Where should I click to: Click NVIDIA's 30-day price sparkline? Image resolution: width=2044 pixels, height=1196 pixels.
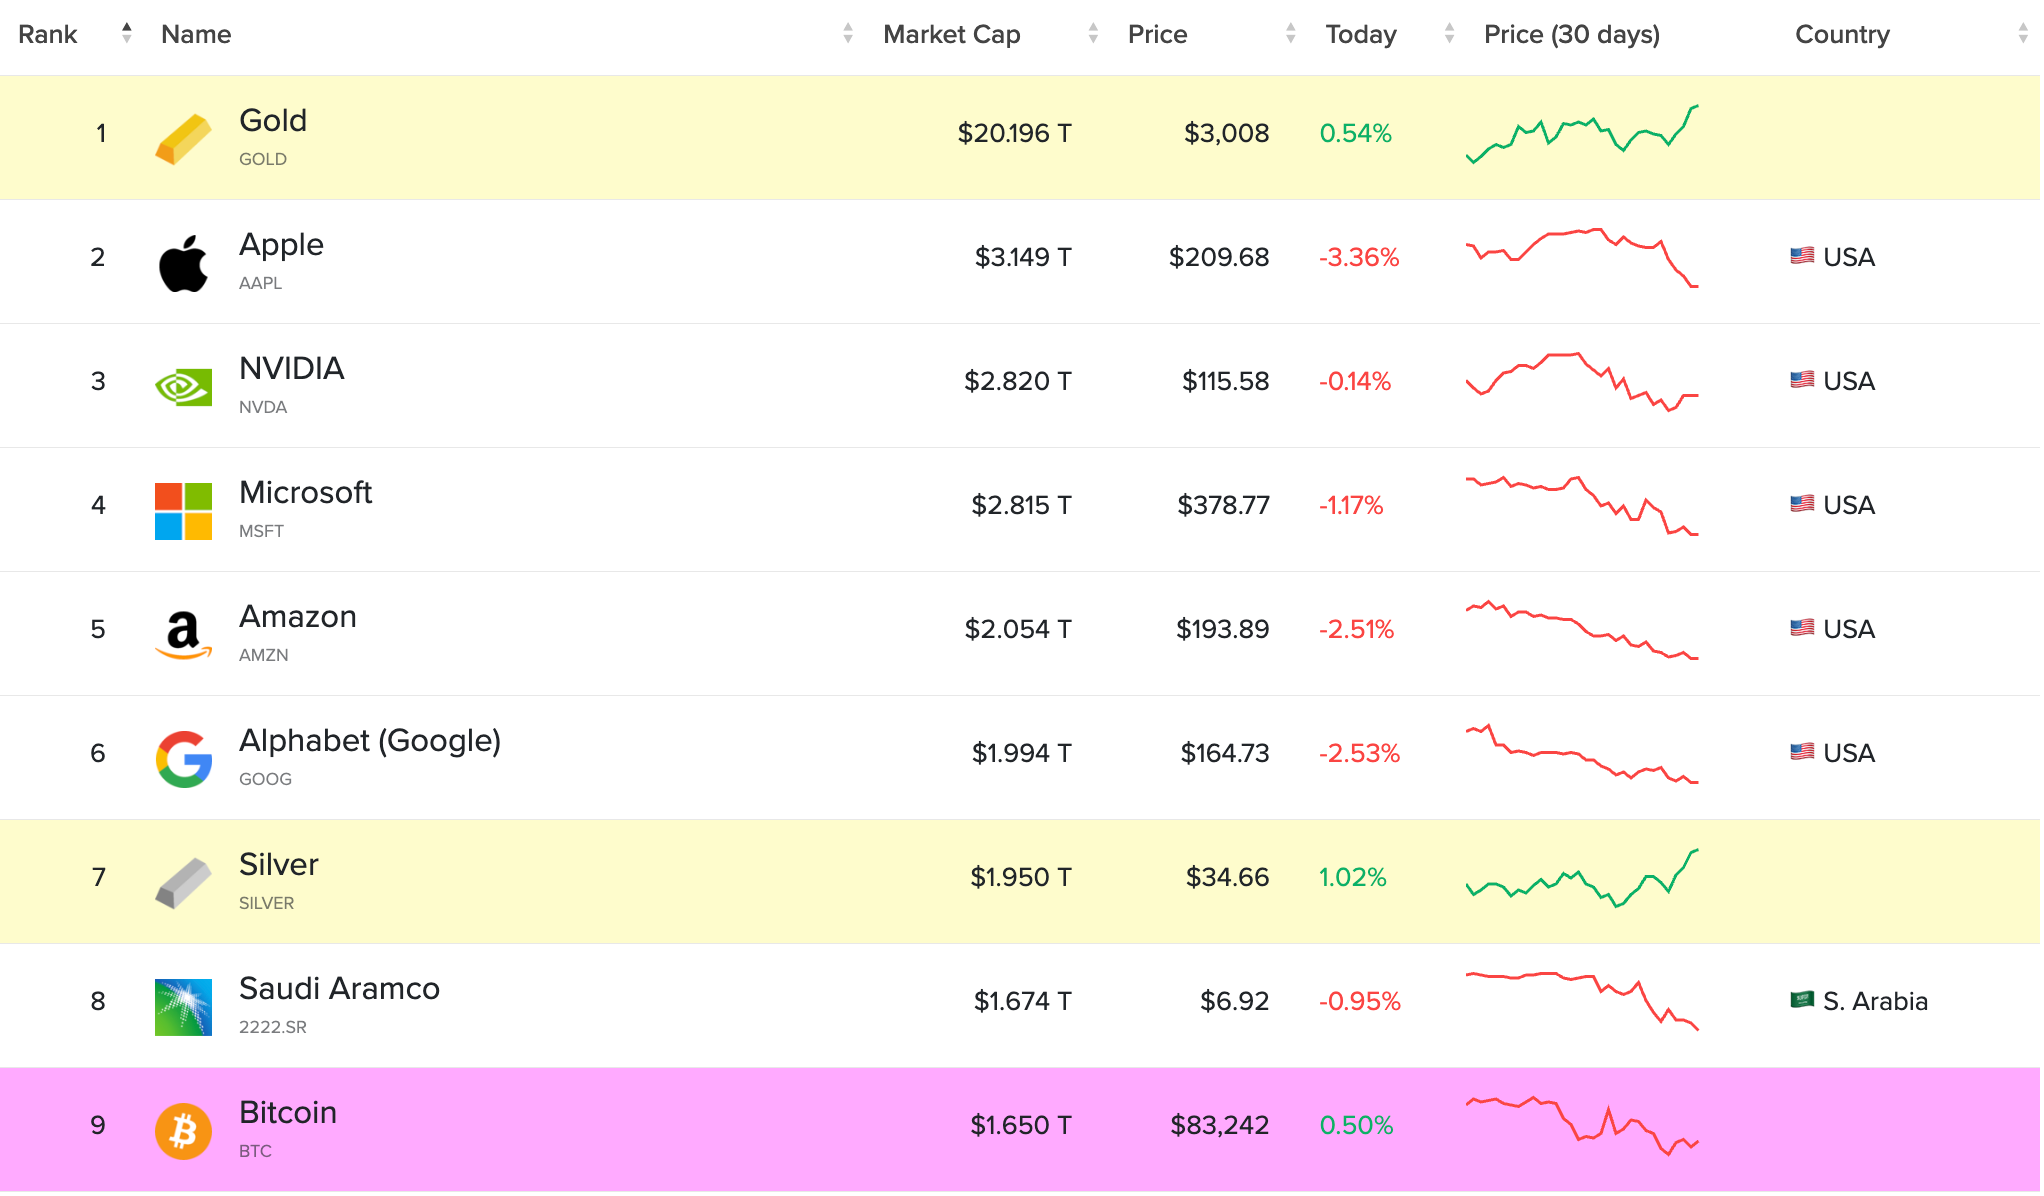(1582, 382)
